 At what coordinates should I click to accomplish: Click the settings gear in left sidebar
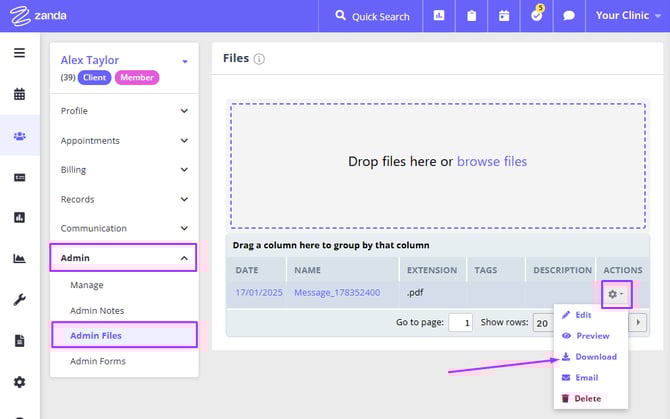(x=19, y=381)
